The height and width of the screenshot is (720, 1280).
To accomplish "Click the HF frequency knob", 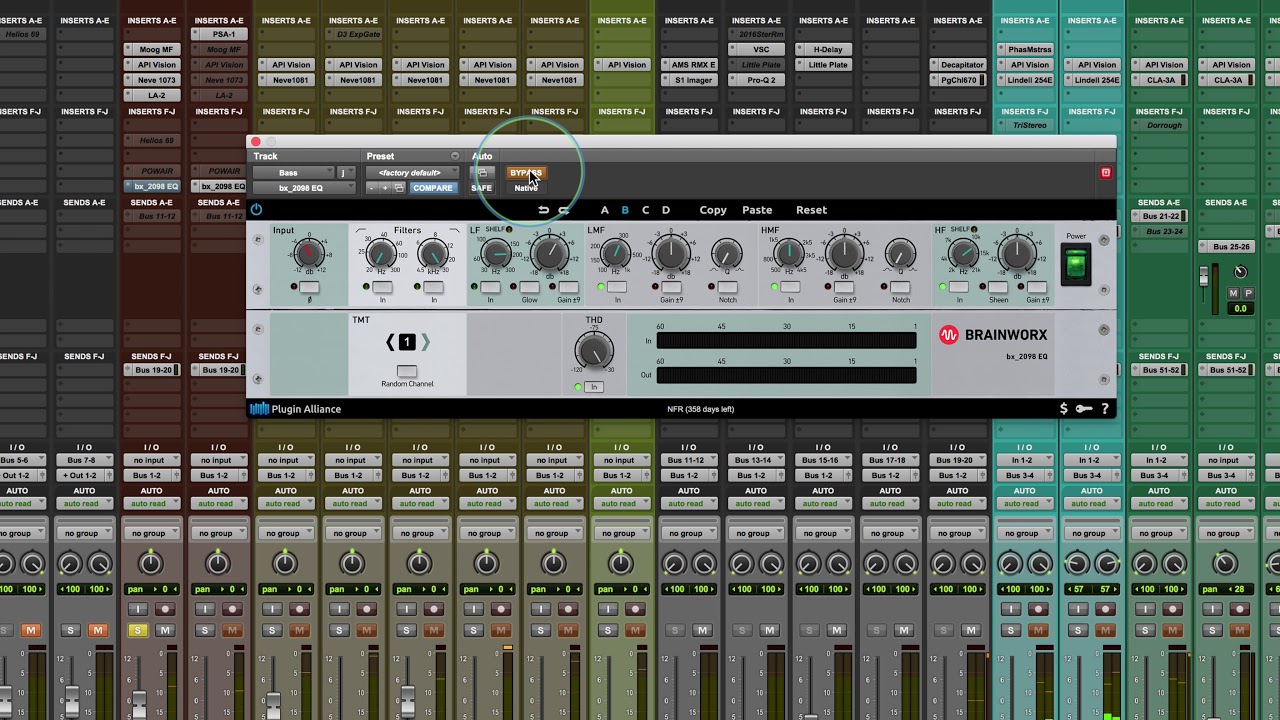I will point(963,256).
